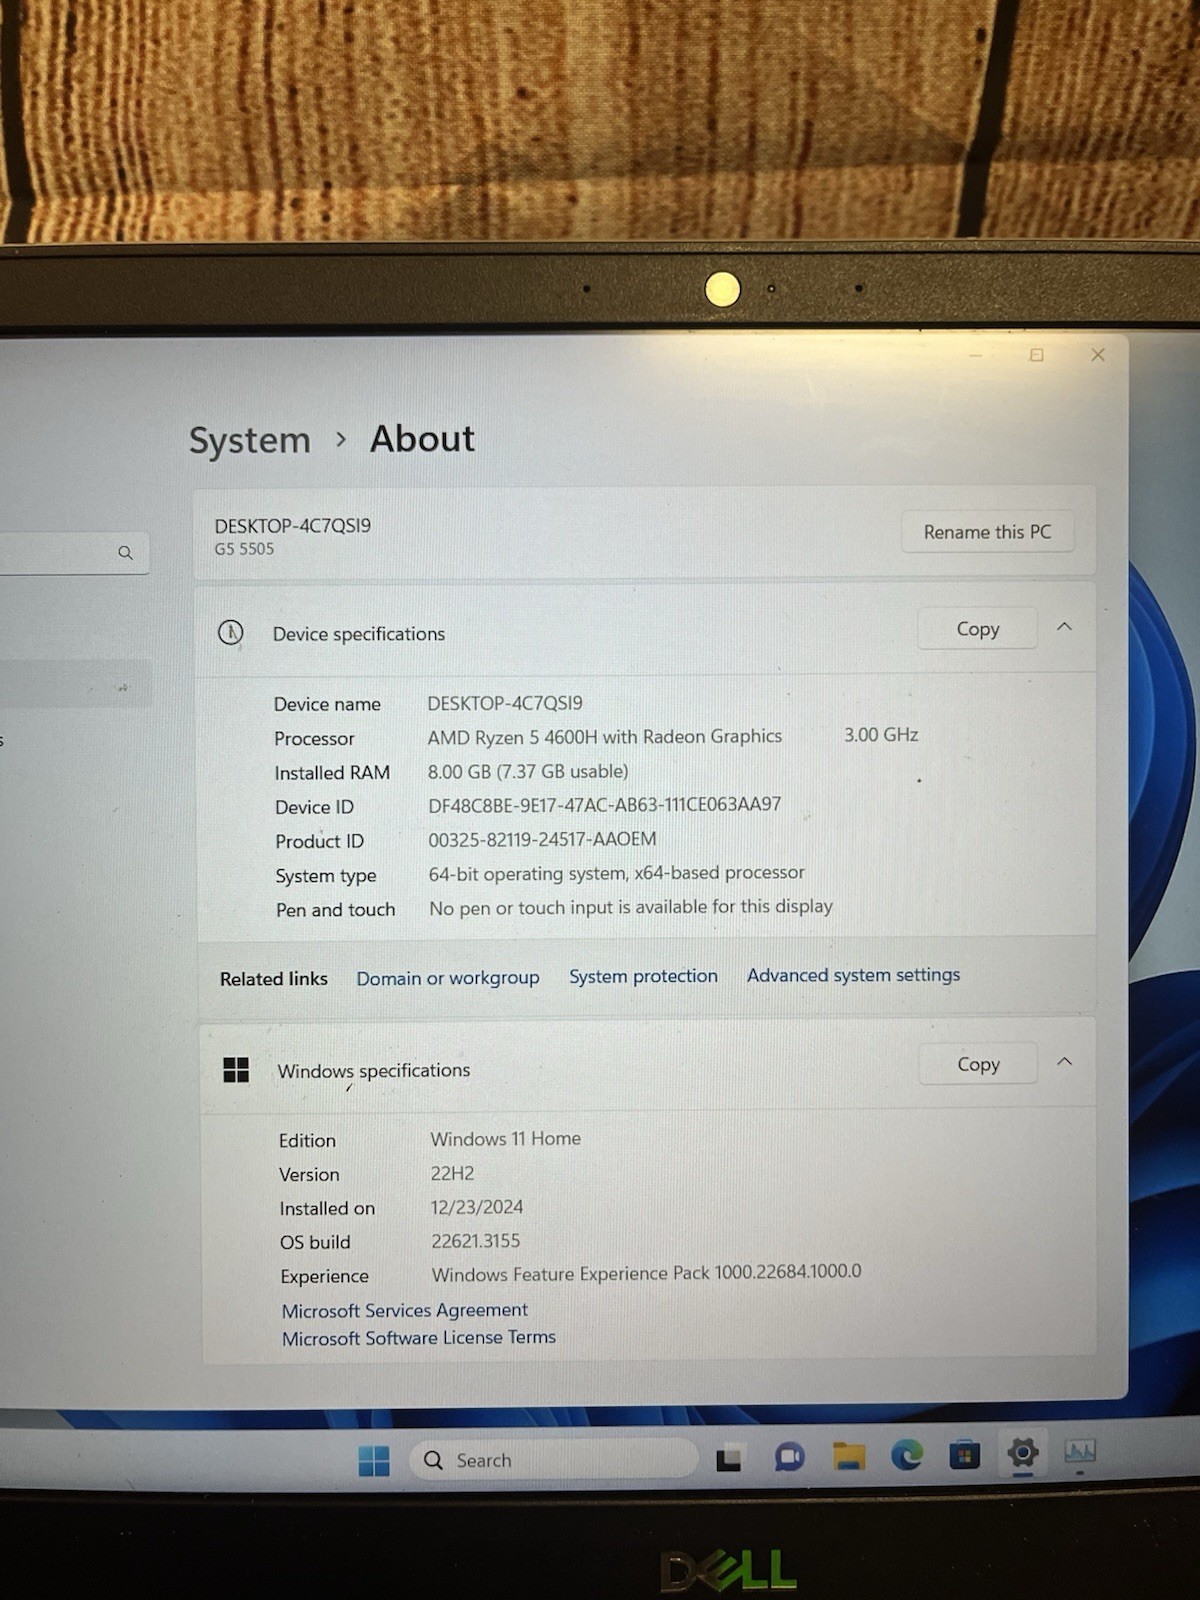
Task: Click the Rename this PC button
Action: point(987,532)
